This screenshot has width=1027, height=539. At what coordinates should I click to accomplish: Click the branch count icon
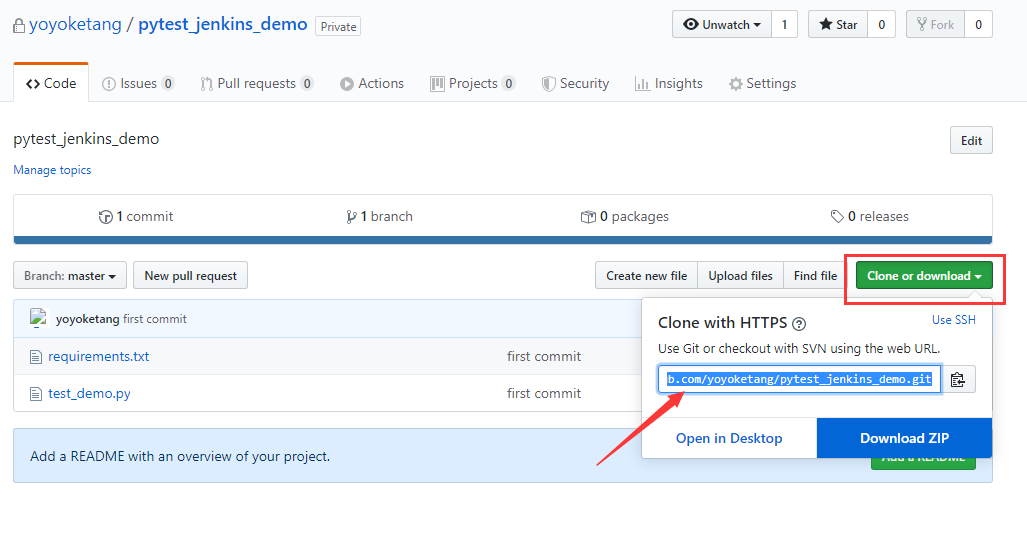tap(351, 217)
